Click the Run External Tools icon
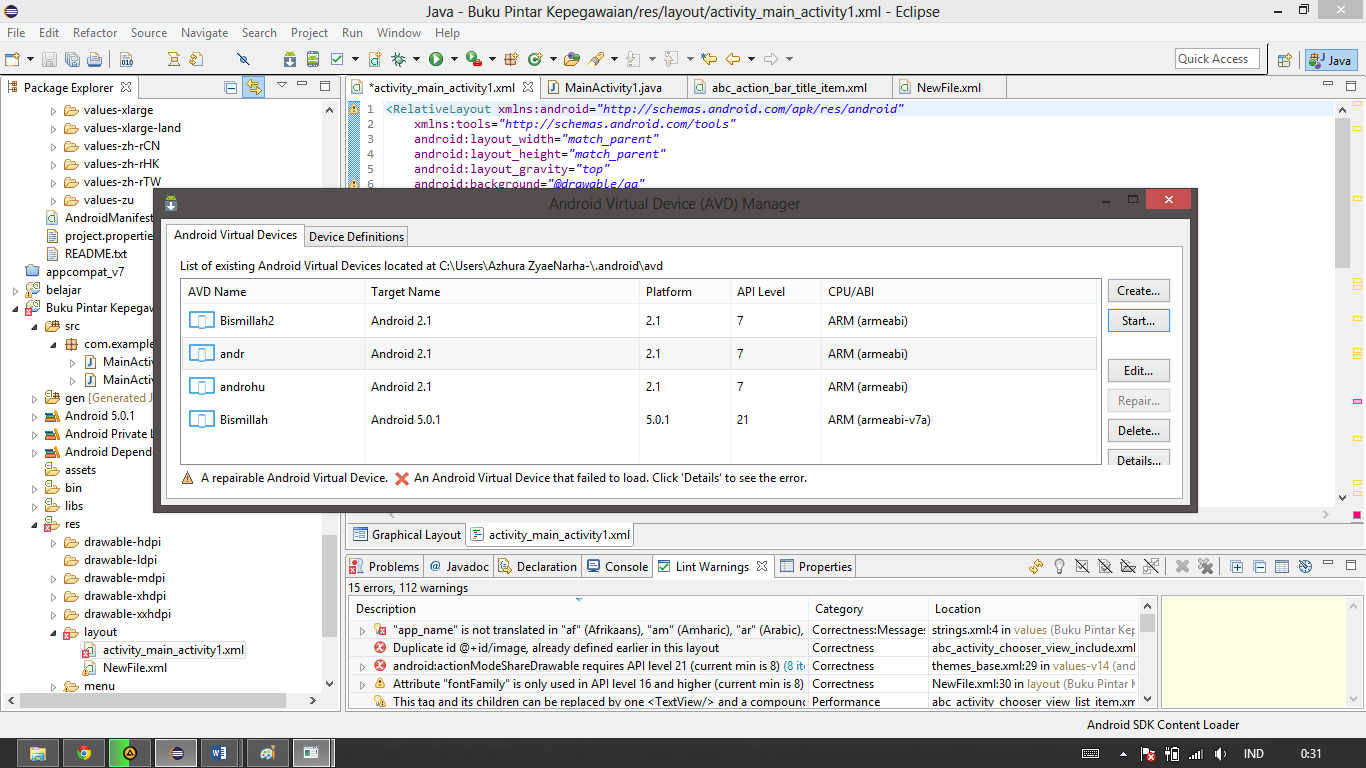The image size is (1366, 768). click(473, 59)
